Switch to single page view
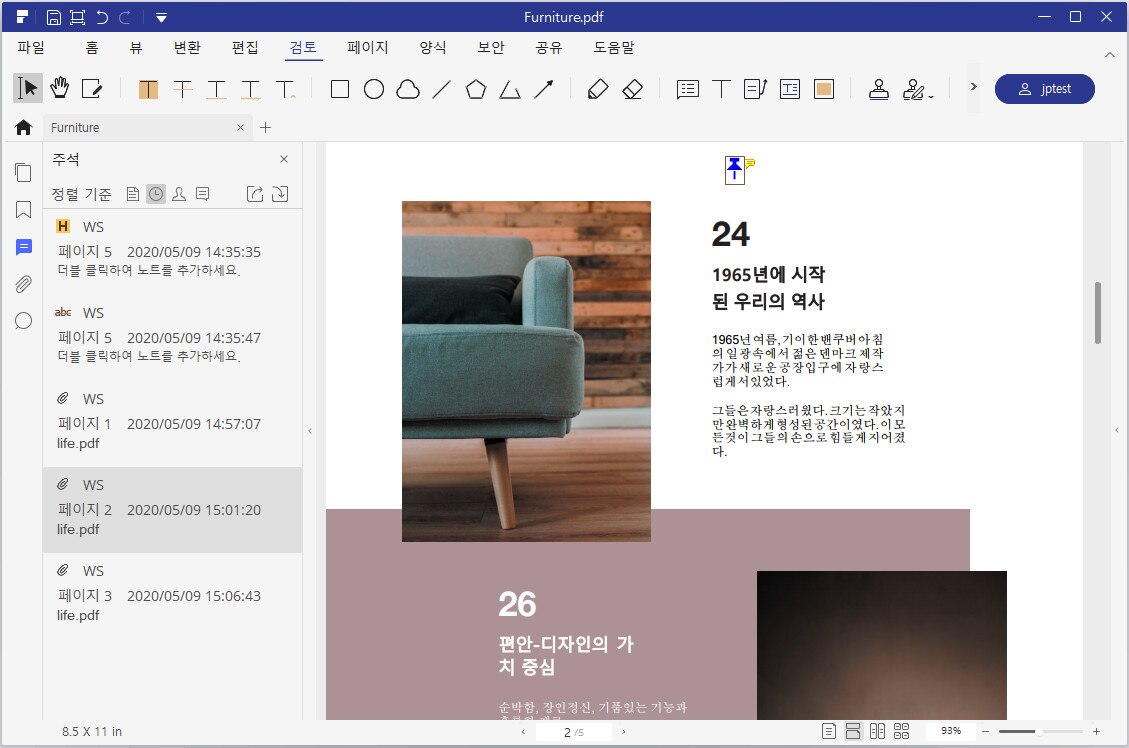The image size is (1129, 748). pyautogui.click(x=829, y=731)
